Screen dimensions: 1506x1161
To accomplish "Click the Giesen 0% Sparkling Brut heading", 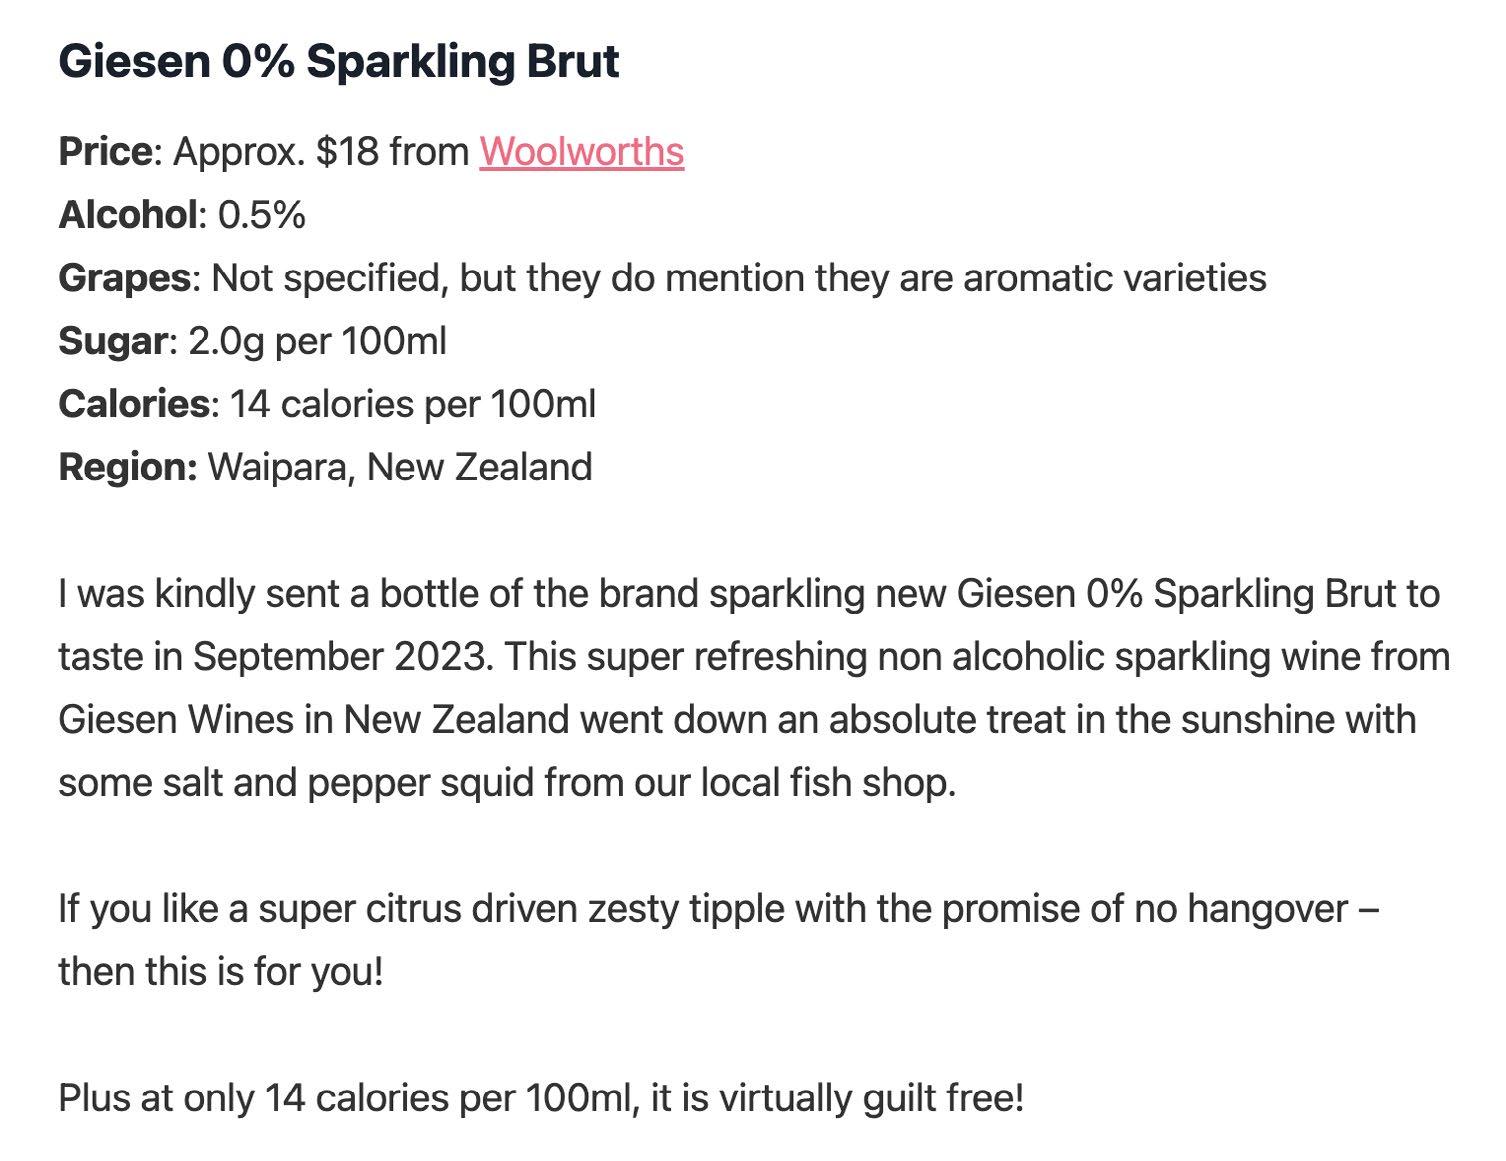I will point(339,61).
